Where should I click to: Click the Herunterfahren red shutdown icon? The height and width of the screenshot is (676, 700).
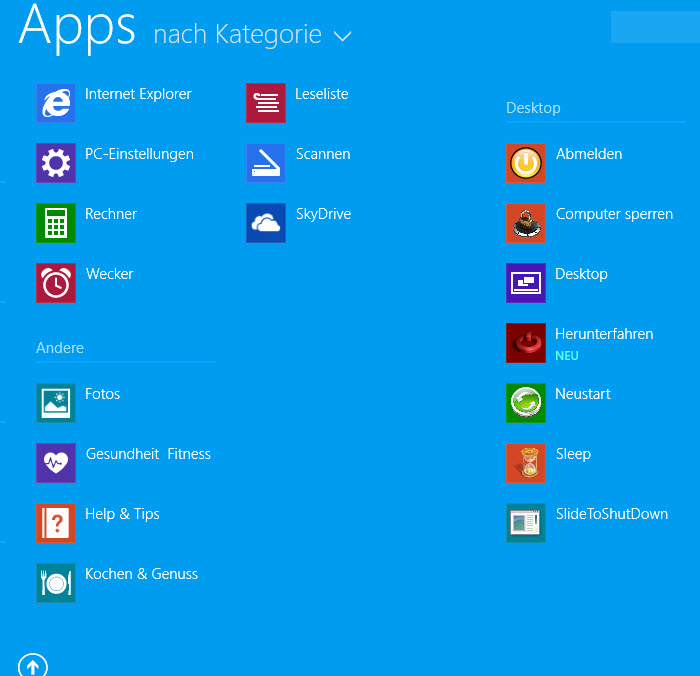(x=526, y=343)
